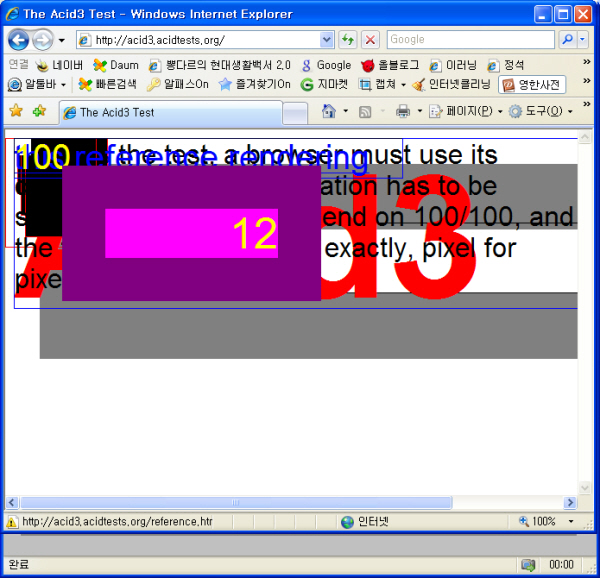
Task: Click the horizontal scrollbar thumb
Action: pos(236,502)
